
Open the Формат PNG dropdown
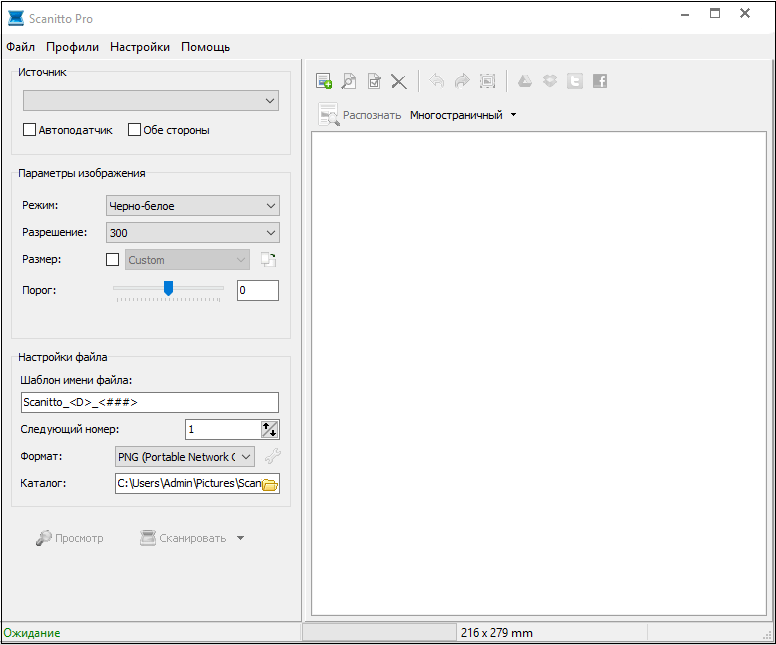(x=185, y=456)
